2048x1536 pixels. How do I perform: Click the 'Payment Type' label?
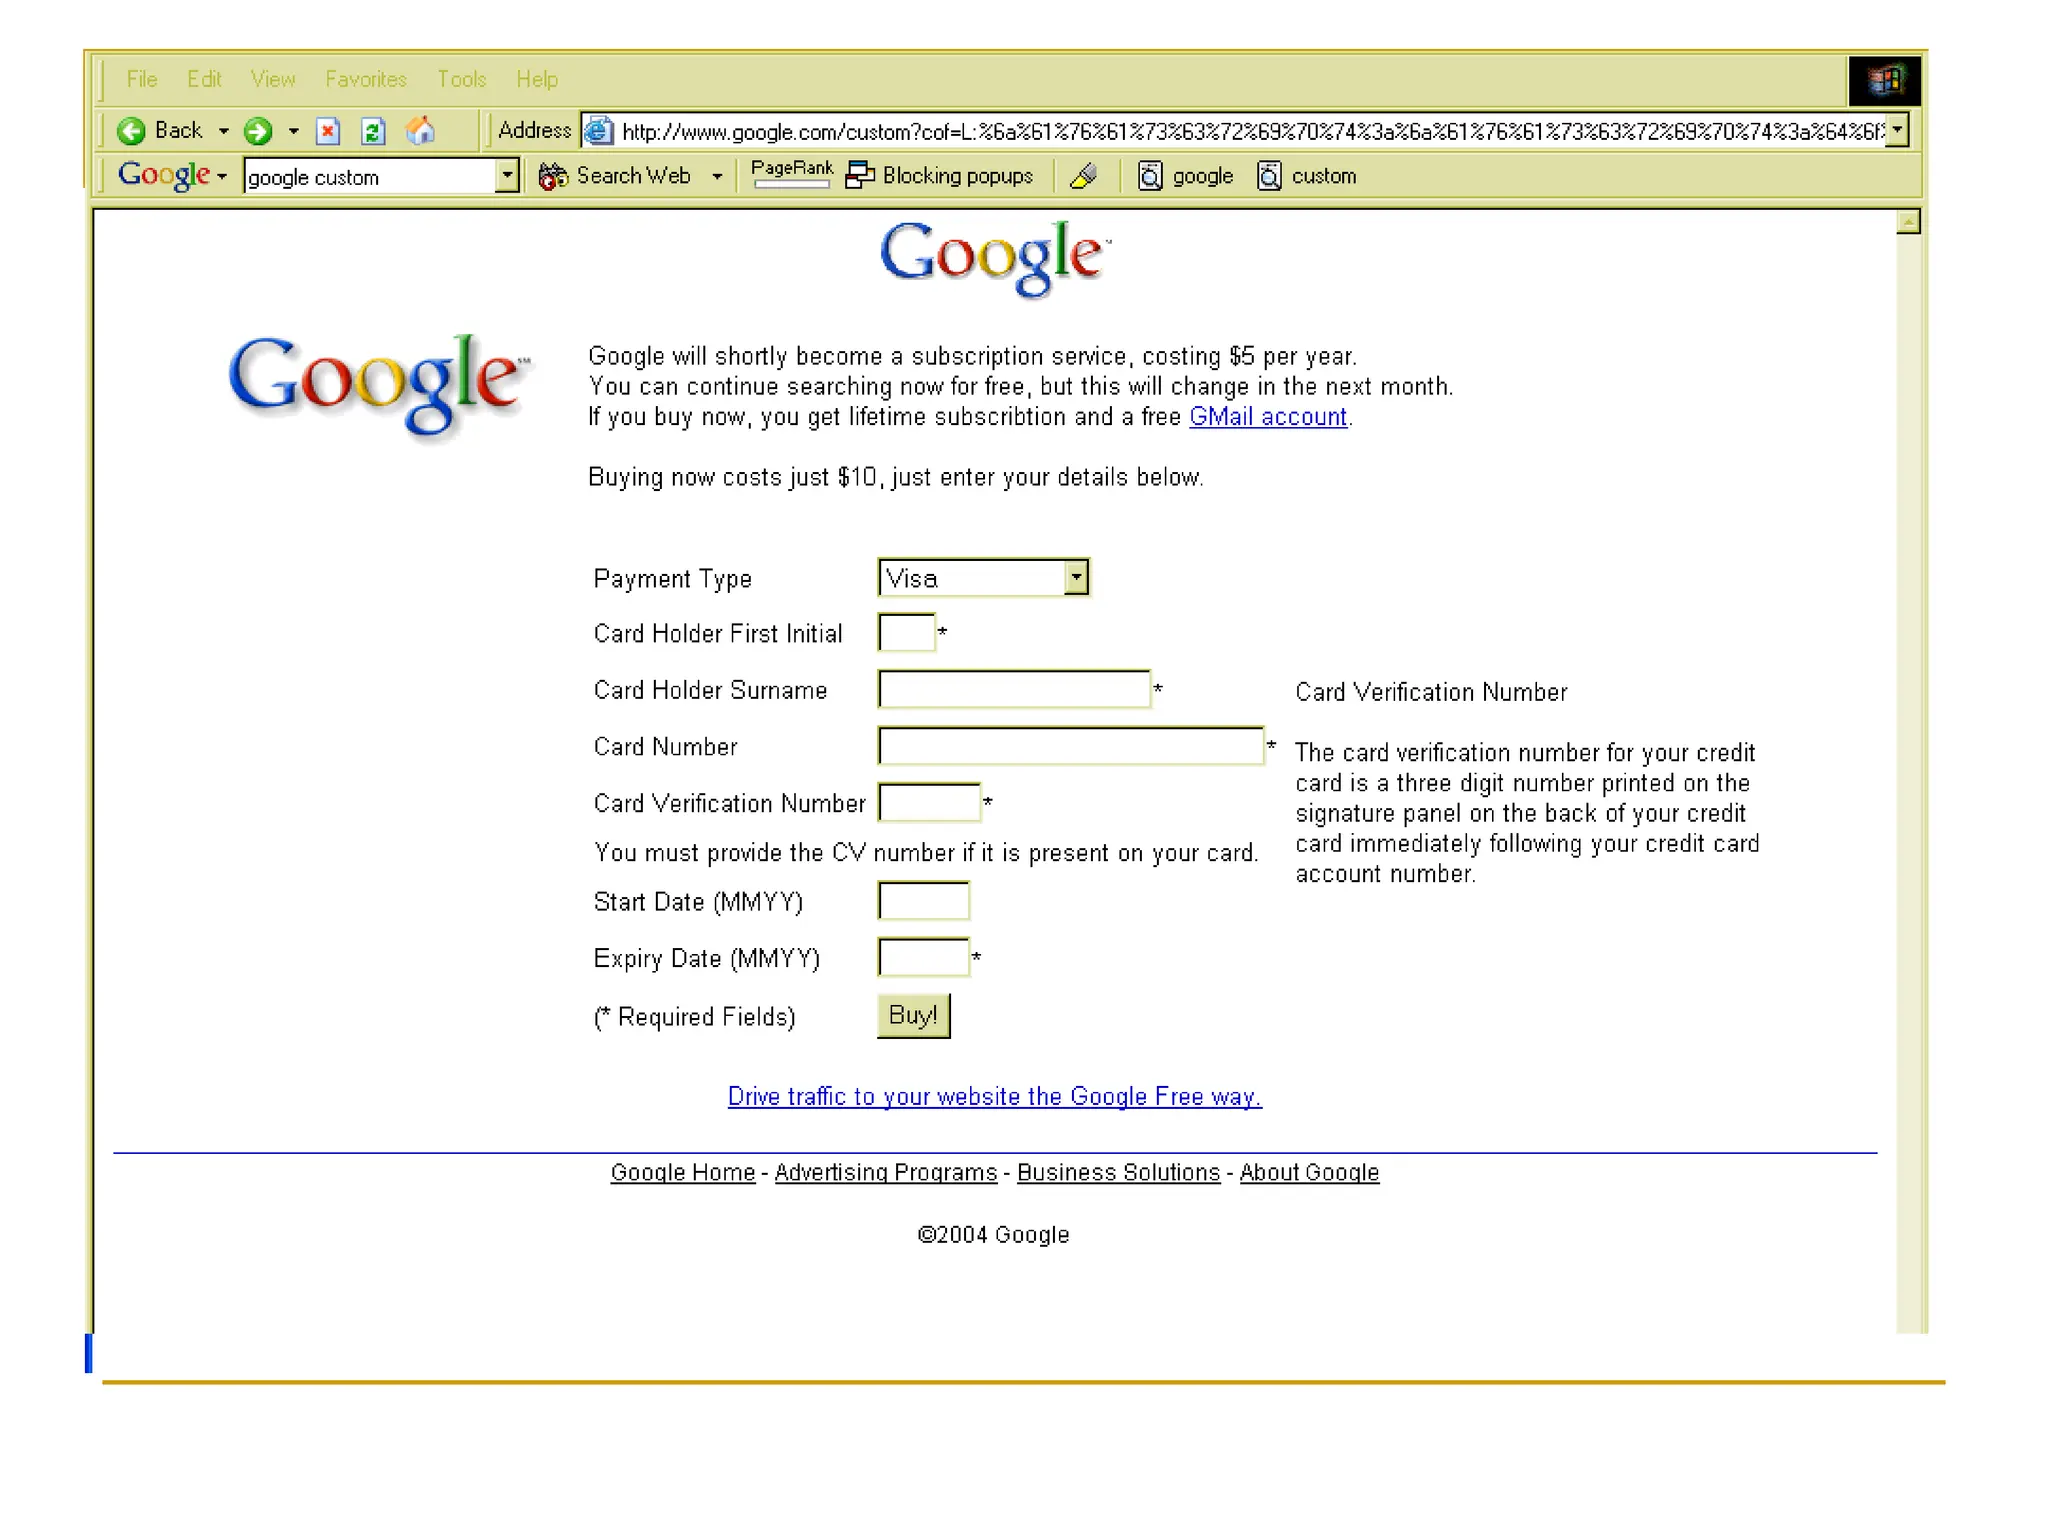(x=672, y=579)
